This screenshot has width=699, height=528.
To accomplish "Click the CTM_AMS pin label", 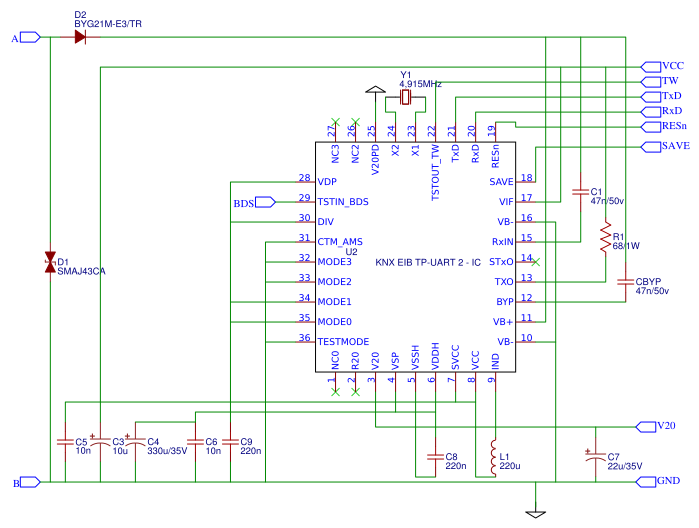I will coord(340,242).
